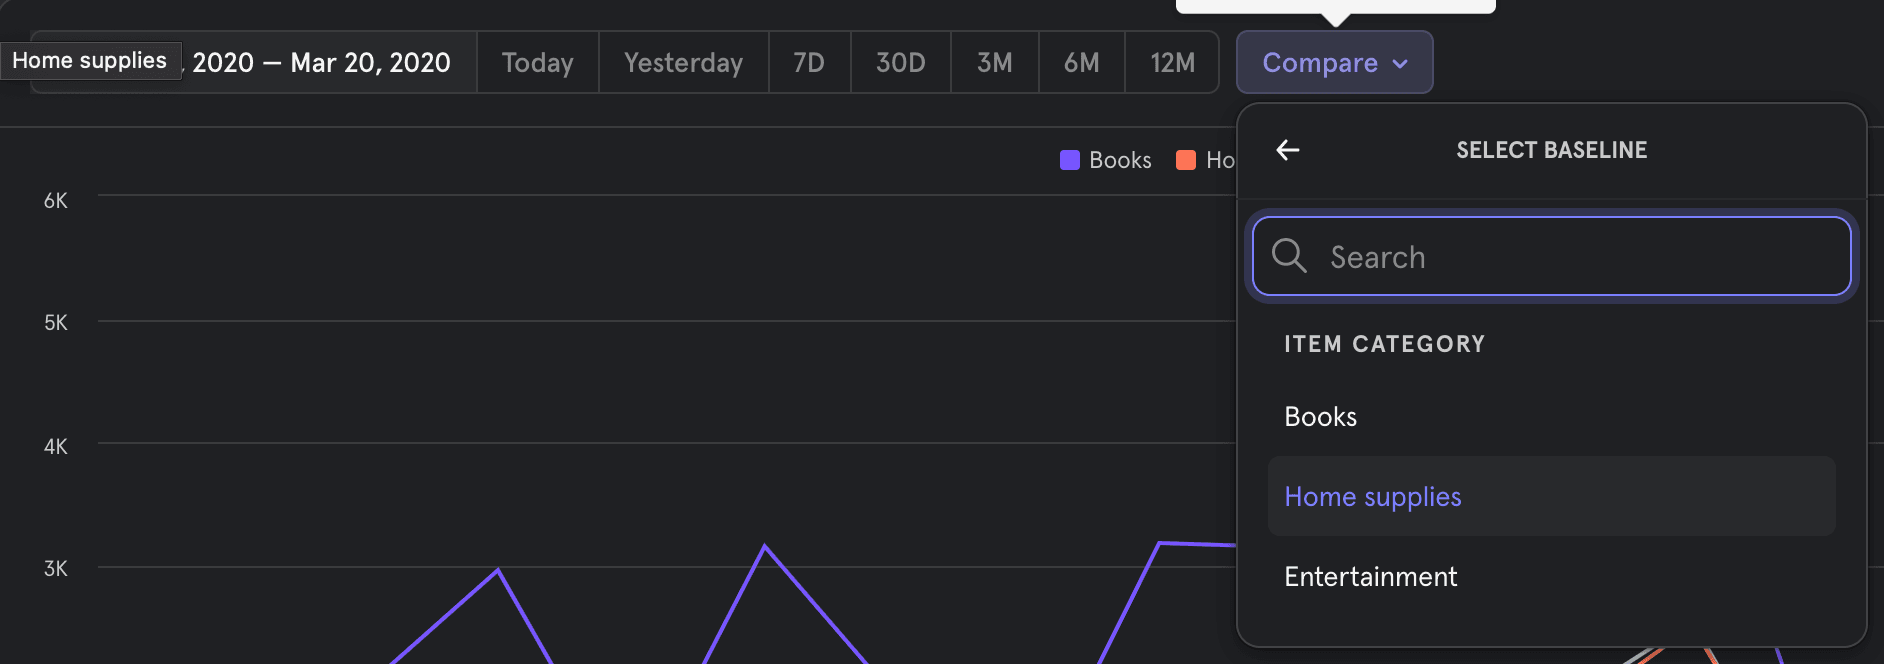Click the back arrow in Select Baseline panel
Viewport: 1884px width, 664px height.
(1288, 150)
